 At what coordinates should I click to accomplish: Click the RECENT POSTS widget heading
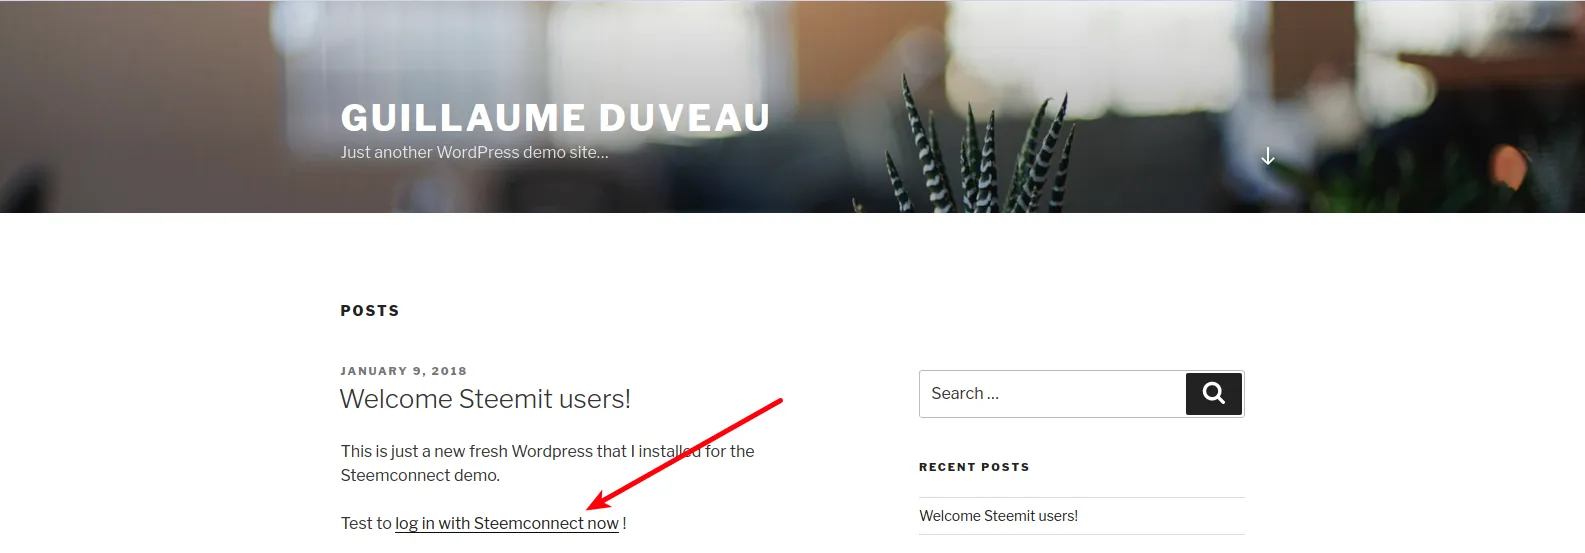(x=974, y=467)
